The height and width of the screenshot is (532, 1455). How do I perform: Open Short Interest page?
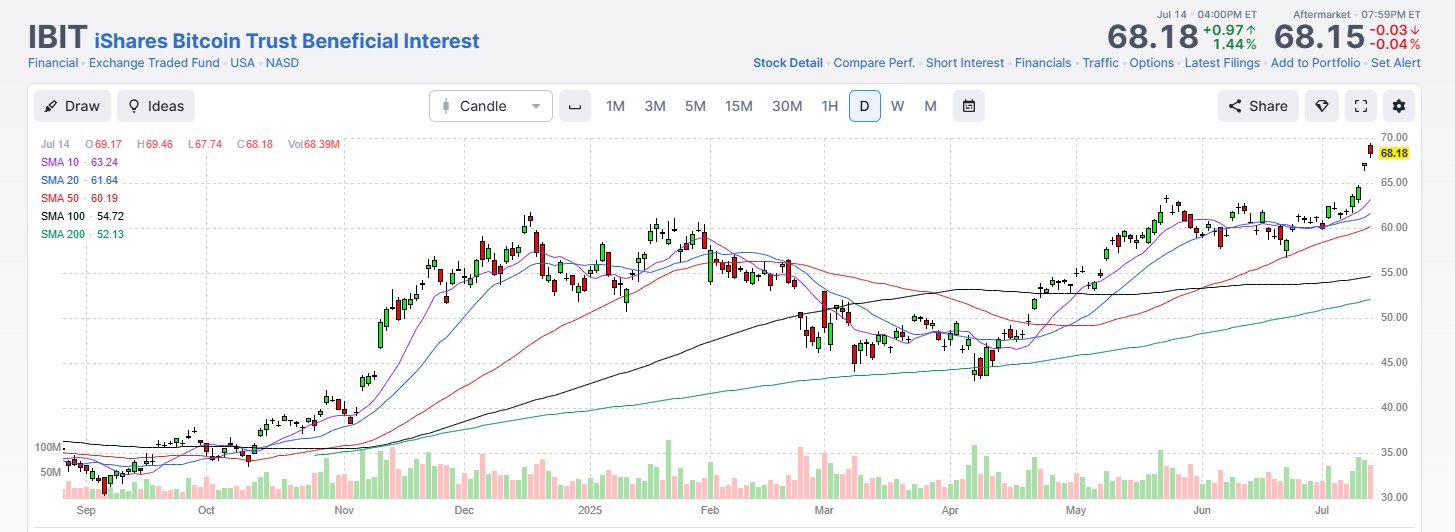click(x=965, y=63)
